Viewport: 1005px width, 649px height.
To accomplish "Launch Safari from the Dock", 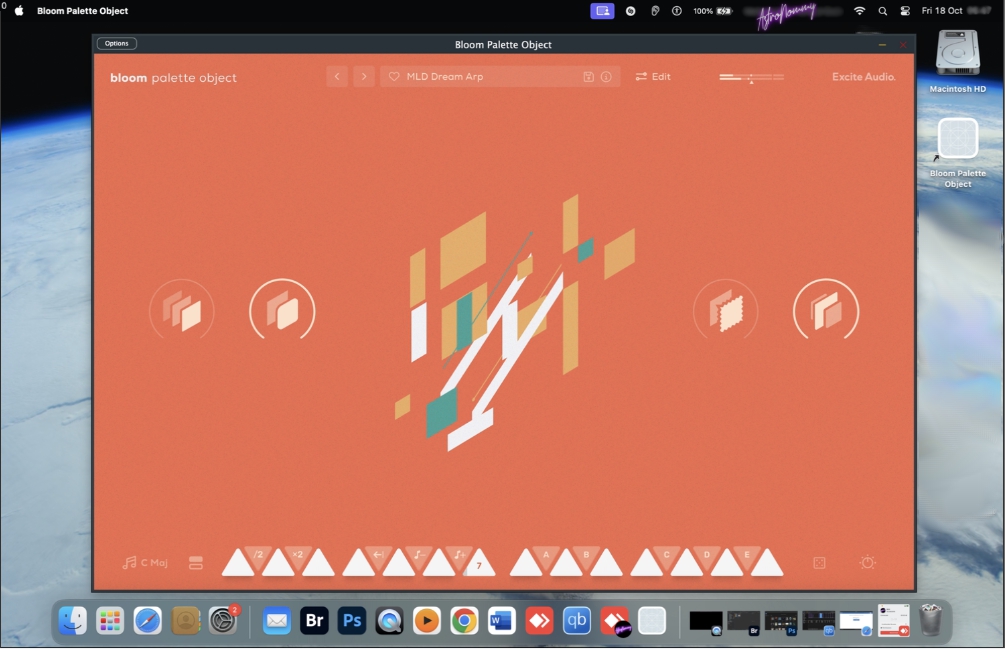I will [x=147, y=620].
